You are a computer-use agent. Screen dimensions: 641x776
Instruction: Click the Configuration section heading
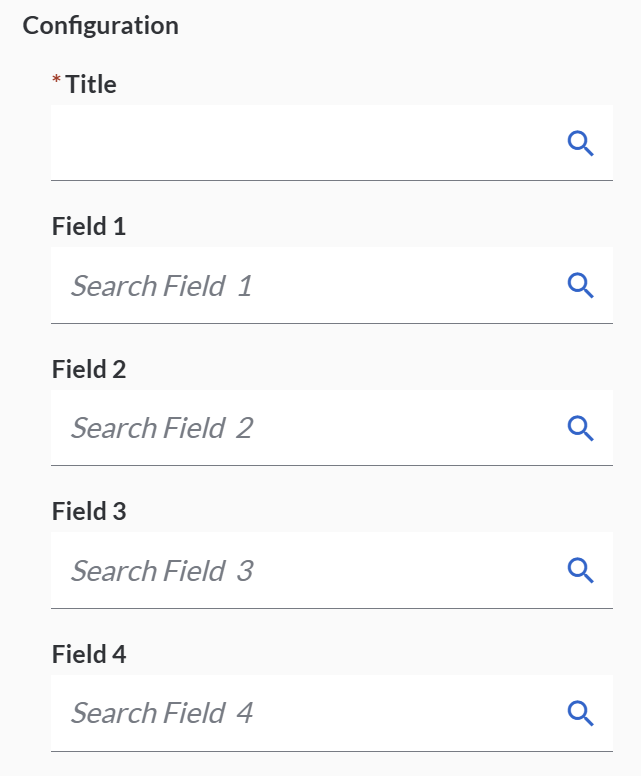(x=101, y=26)
